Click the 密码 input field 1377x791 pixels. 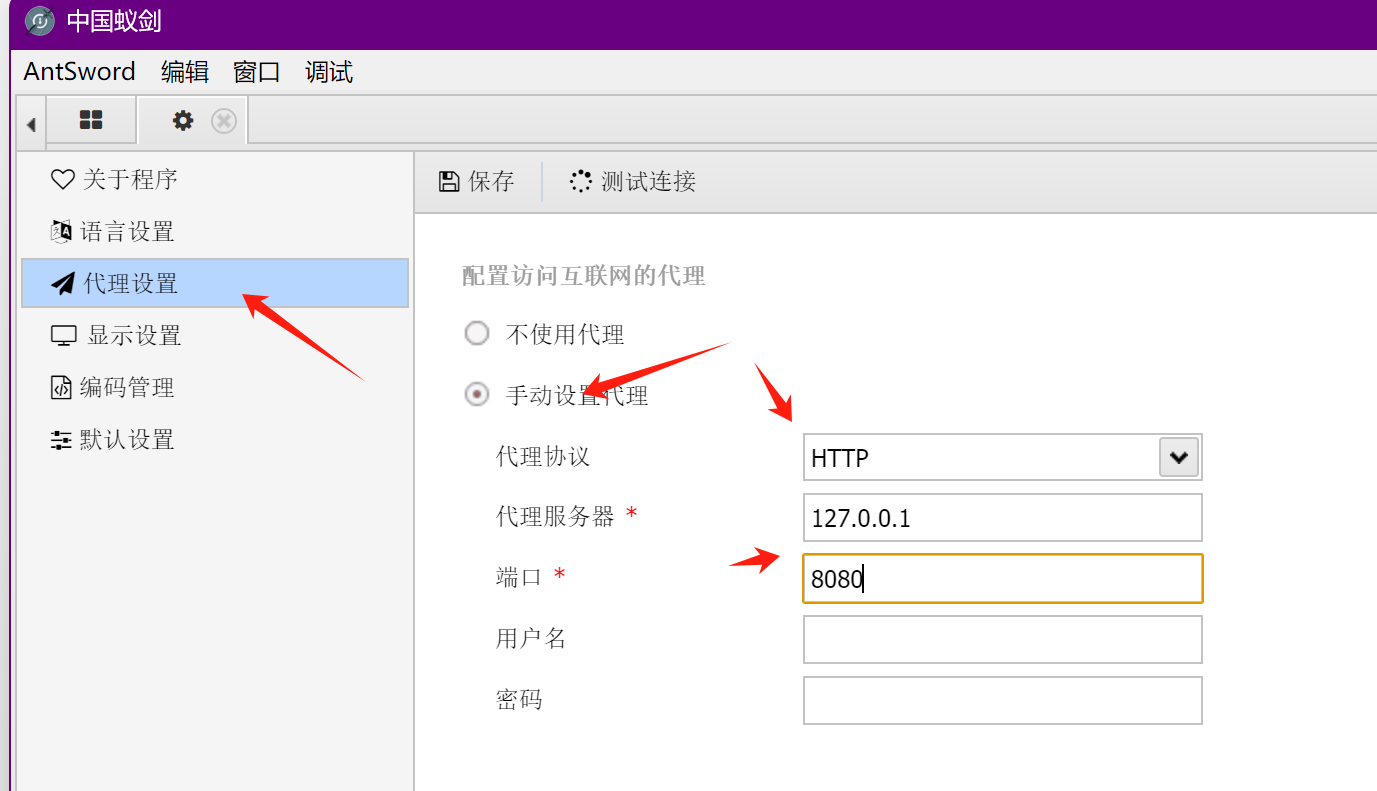(1002, 700)
